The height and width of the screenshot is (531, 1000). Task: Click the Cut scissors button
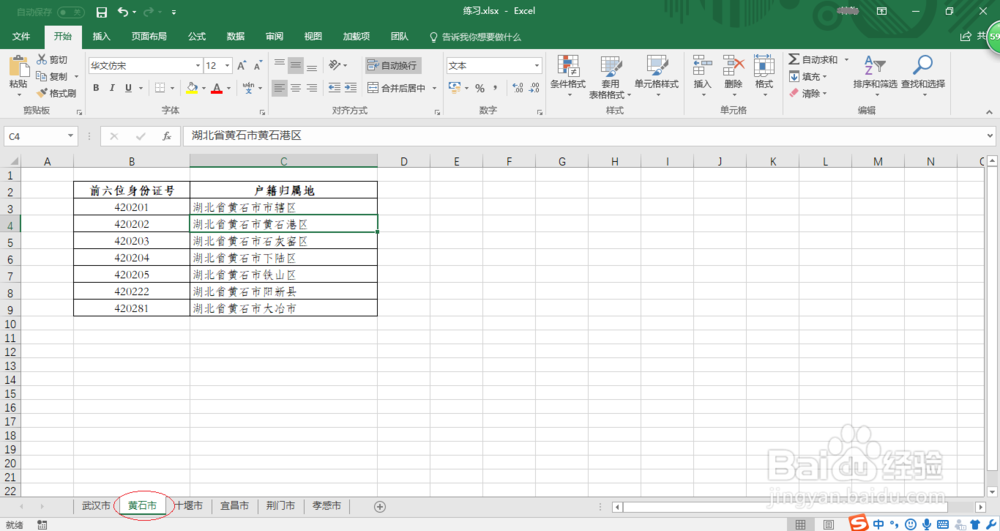point(52,59)
